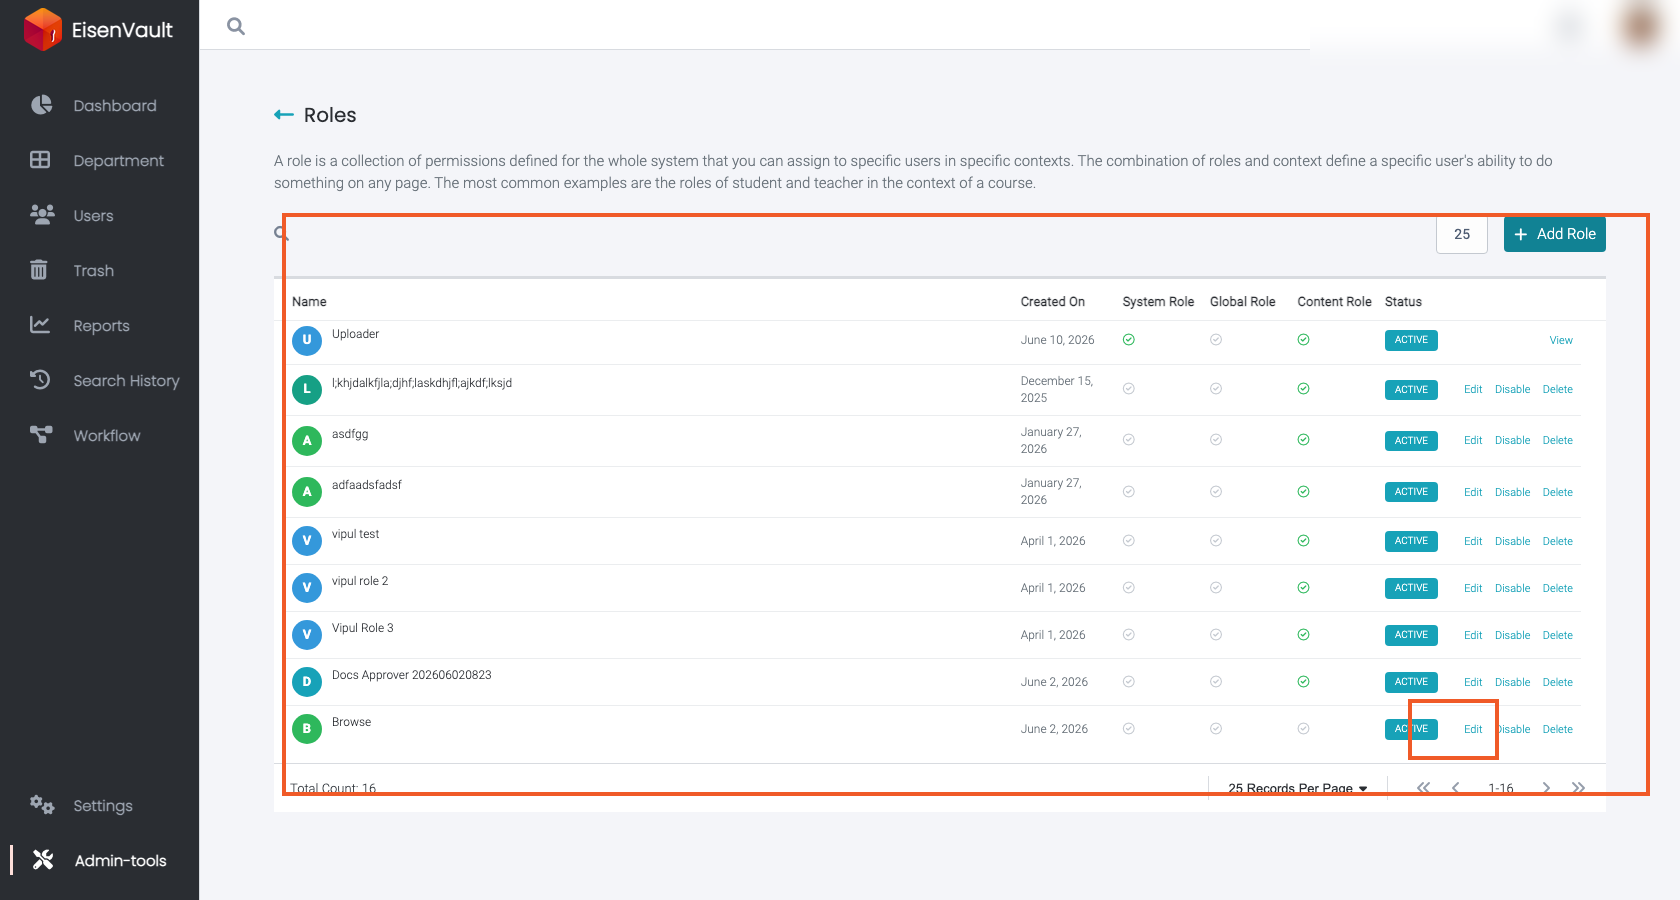
Task: Click the Docs Approver avatar circle
Action: coord(307,682)
